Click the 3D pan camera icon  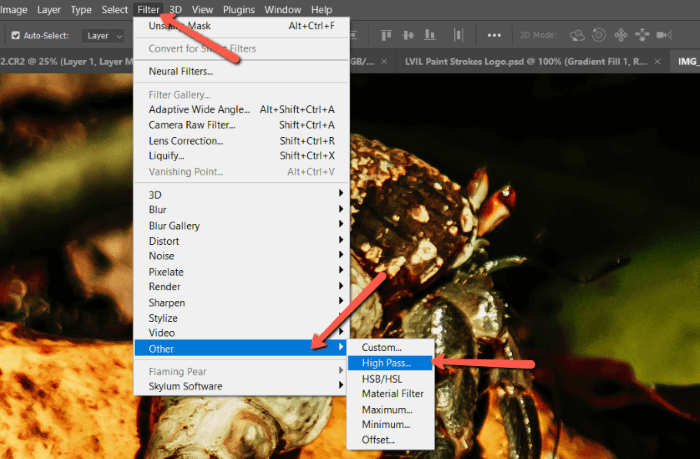click(619, 35)
